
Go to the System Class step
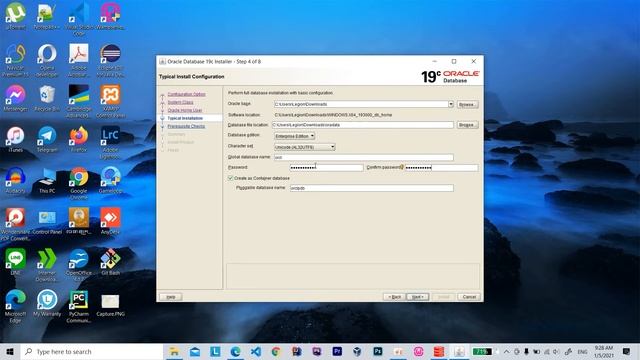180,102
